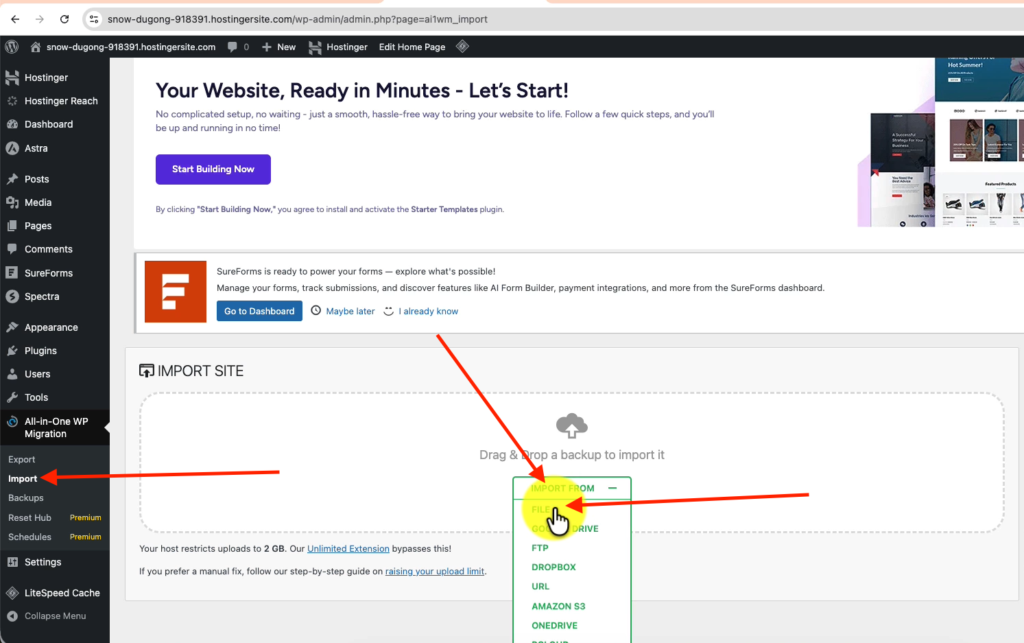This screenshot has width=1024, height=643.
Task: Click the Astra icon in sidebar
Action: click(x=12, y=148)
